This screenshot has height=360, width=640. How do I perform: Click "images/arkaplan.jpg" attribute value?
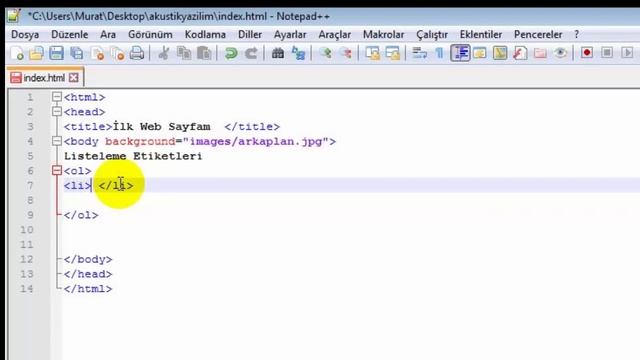tap(256, 141)
